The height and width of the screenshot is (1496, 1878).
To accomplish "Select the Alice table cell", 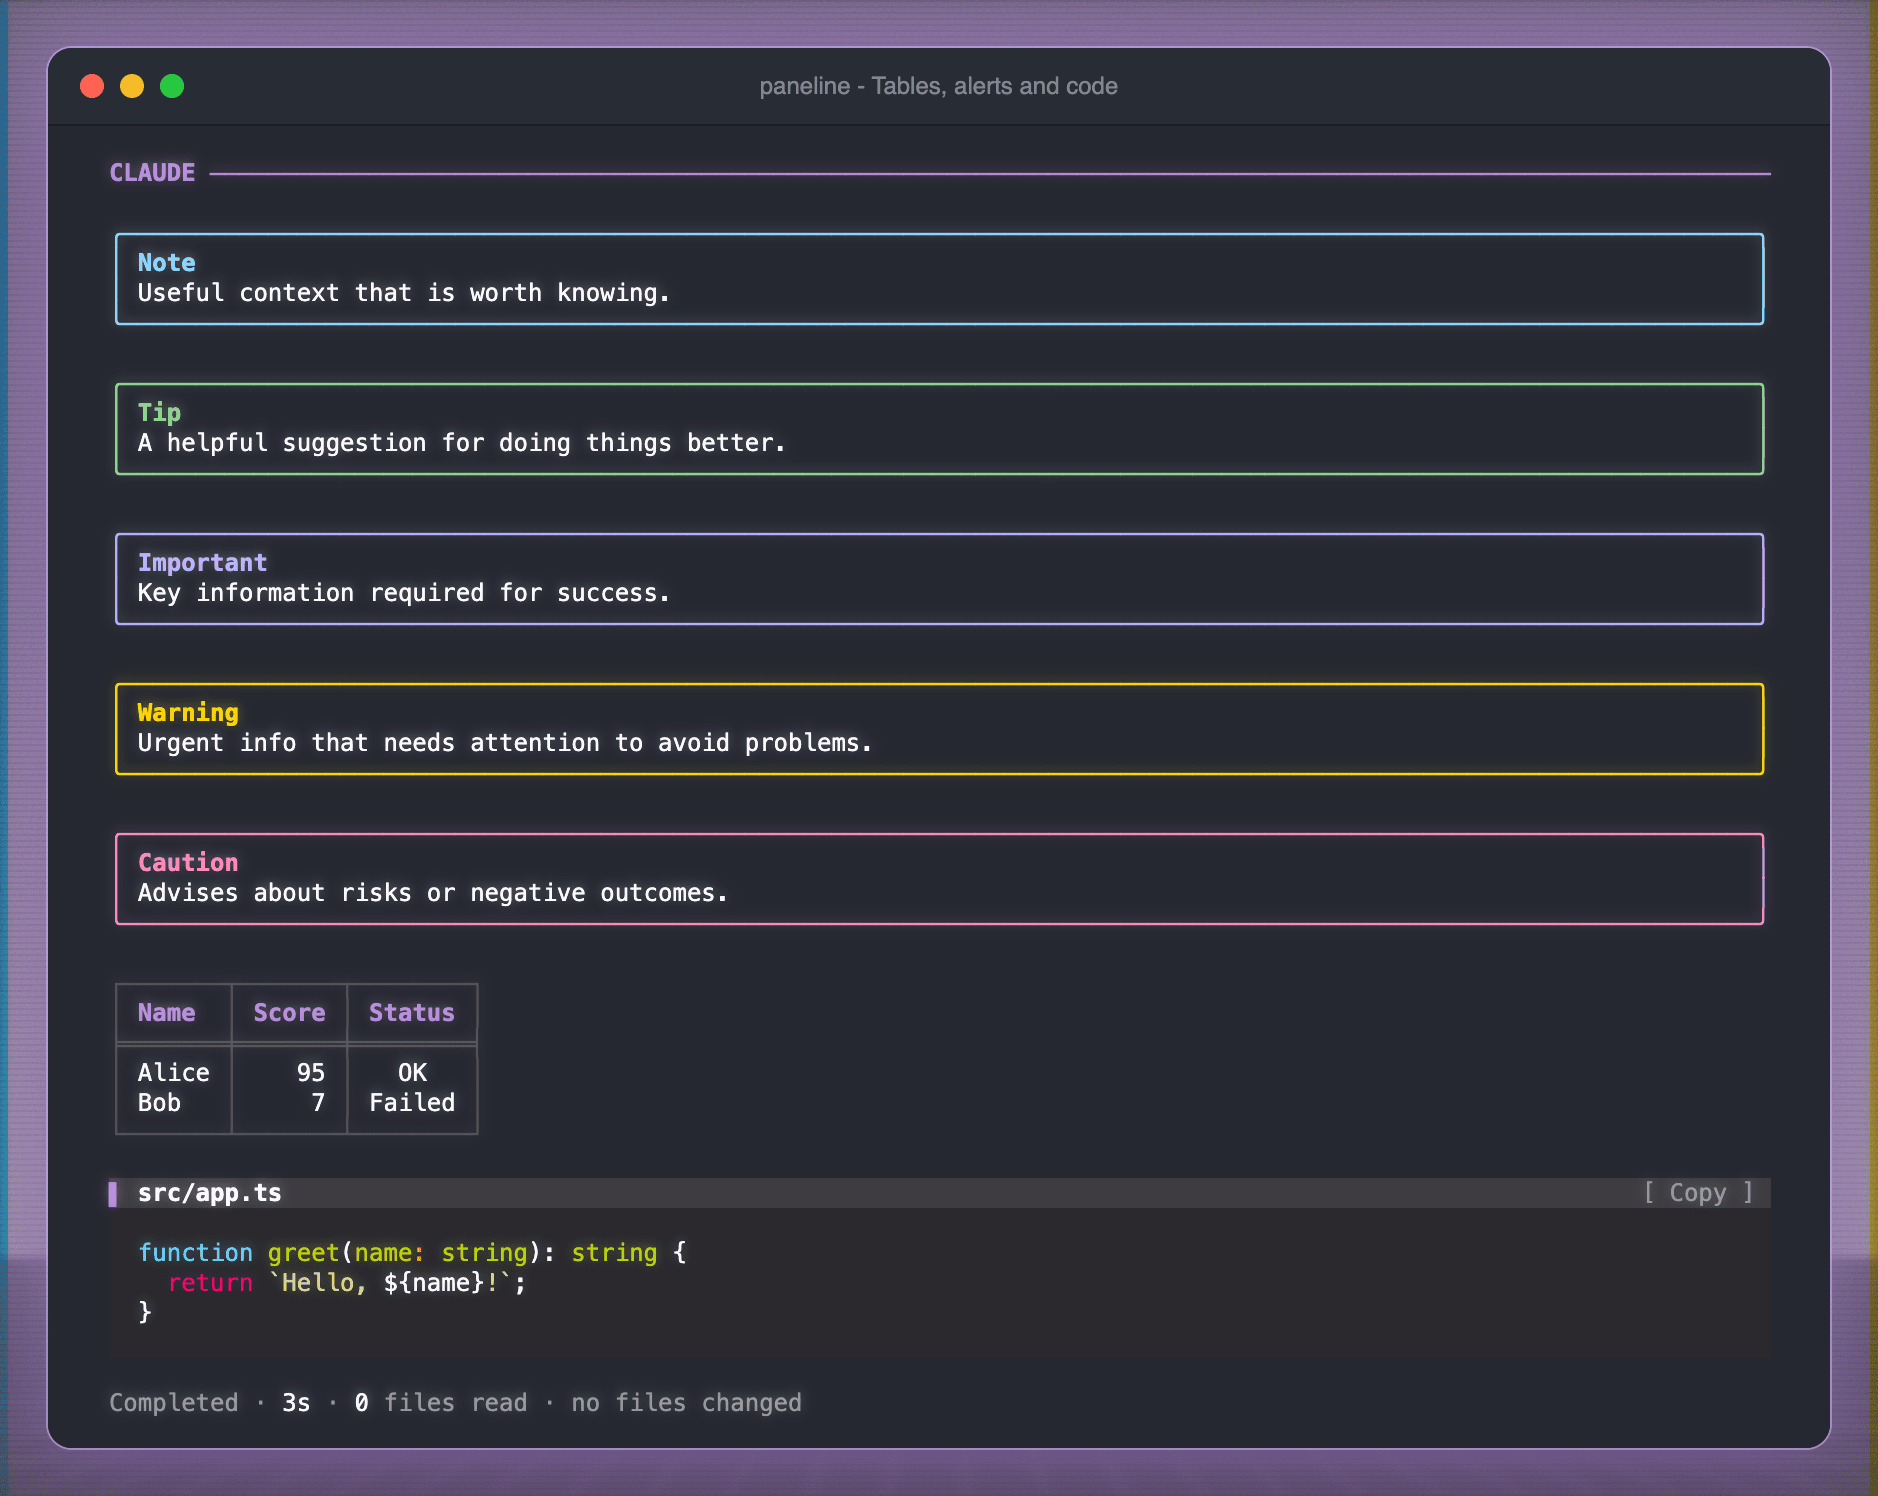I will click(x=174, y=1073).
